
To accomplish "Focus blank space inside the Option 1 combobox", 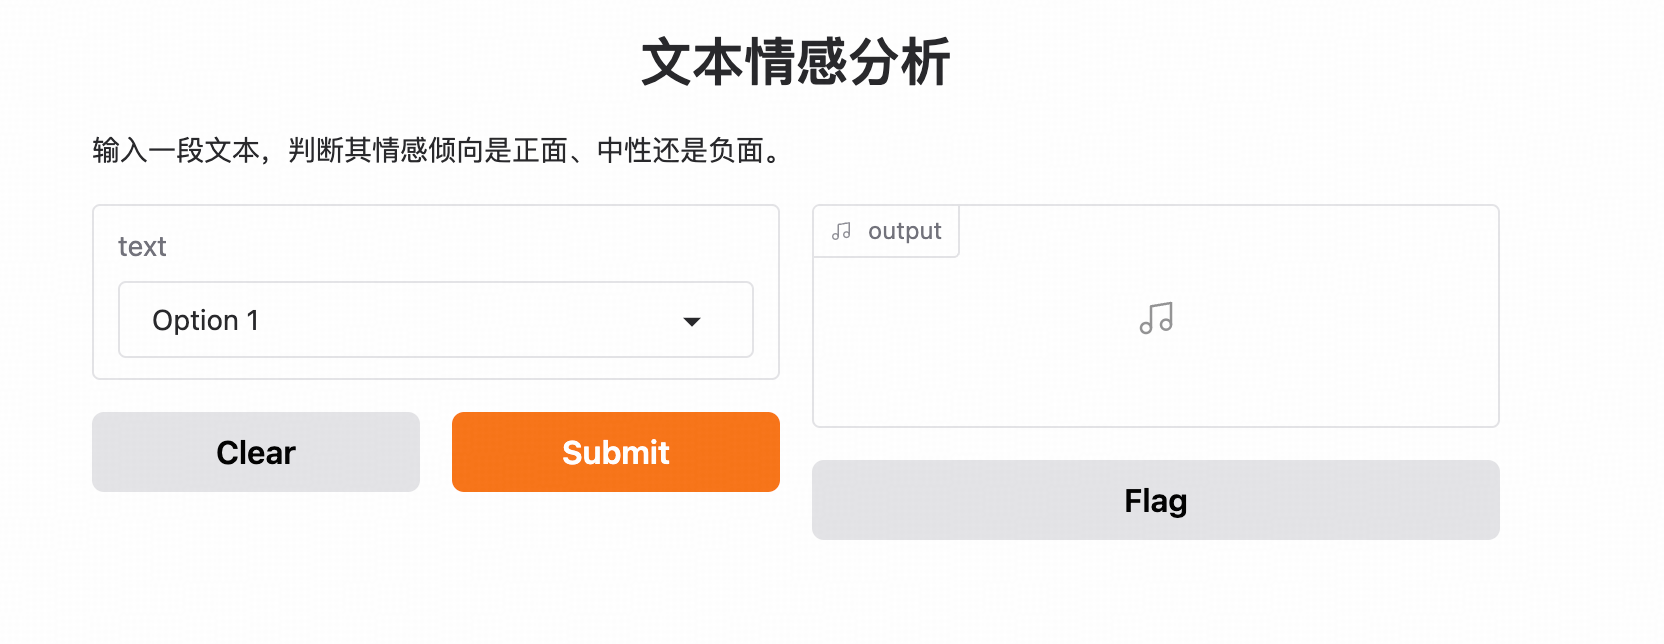I will pyautogui.click(x=450, y=320).
